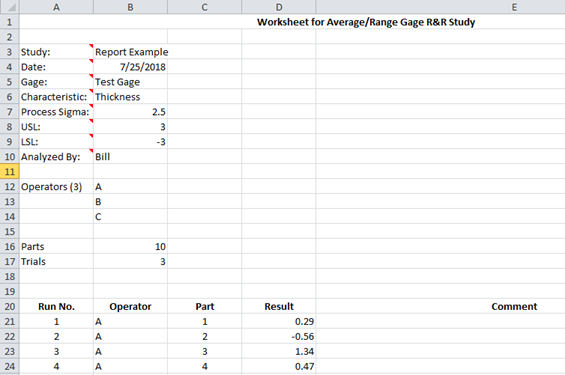Image resolution: width=565 pixels, height=375 pixels.
Task: Select row 1 header
Action: coord(9,22)
